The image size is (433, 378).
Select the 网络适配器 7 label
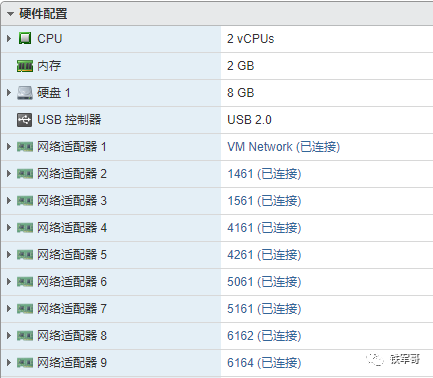tap(72, 309)
